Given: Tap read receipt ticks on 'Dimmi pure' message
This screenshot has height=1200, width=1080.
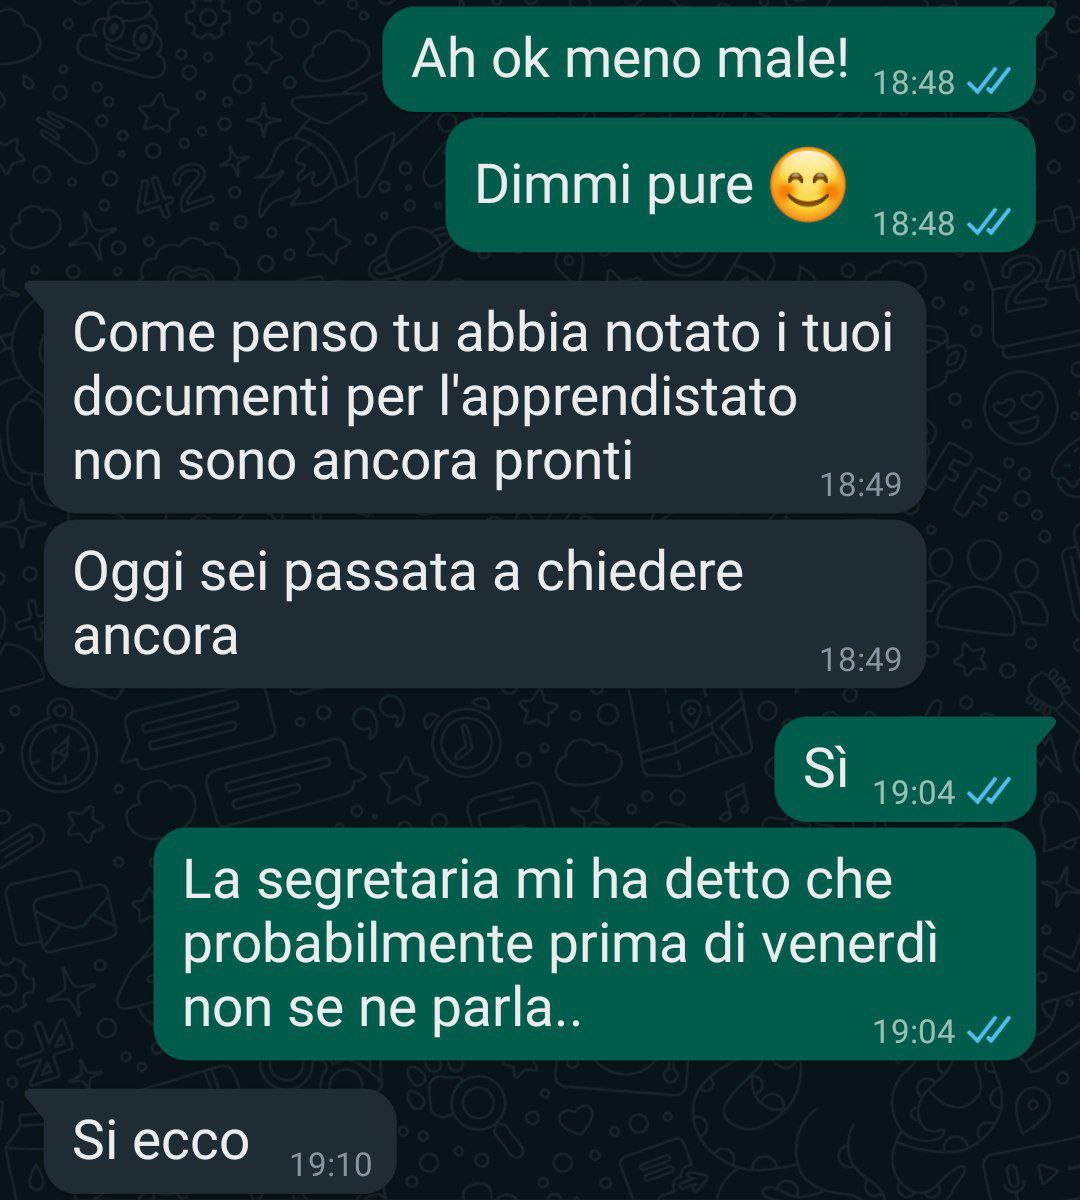Looking at the screenshot, I should pyautogui.click(x=990, y=222).
